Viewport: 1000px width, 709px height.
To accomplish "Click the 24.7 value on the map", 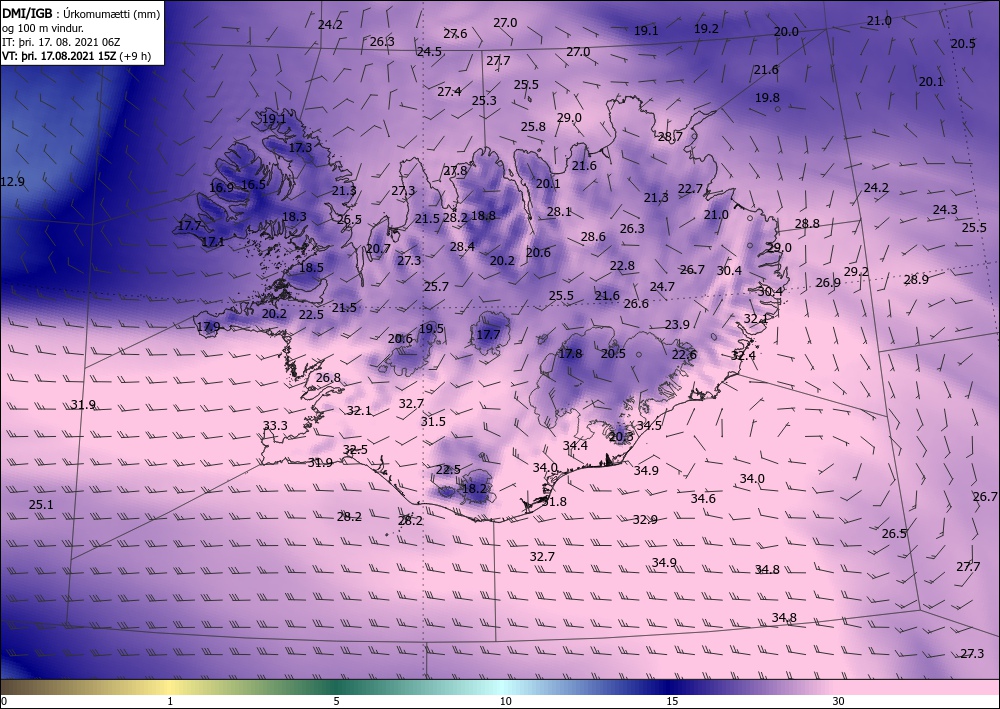I will [x=662, y=287].
